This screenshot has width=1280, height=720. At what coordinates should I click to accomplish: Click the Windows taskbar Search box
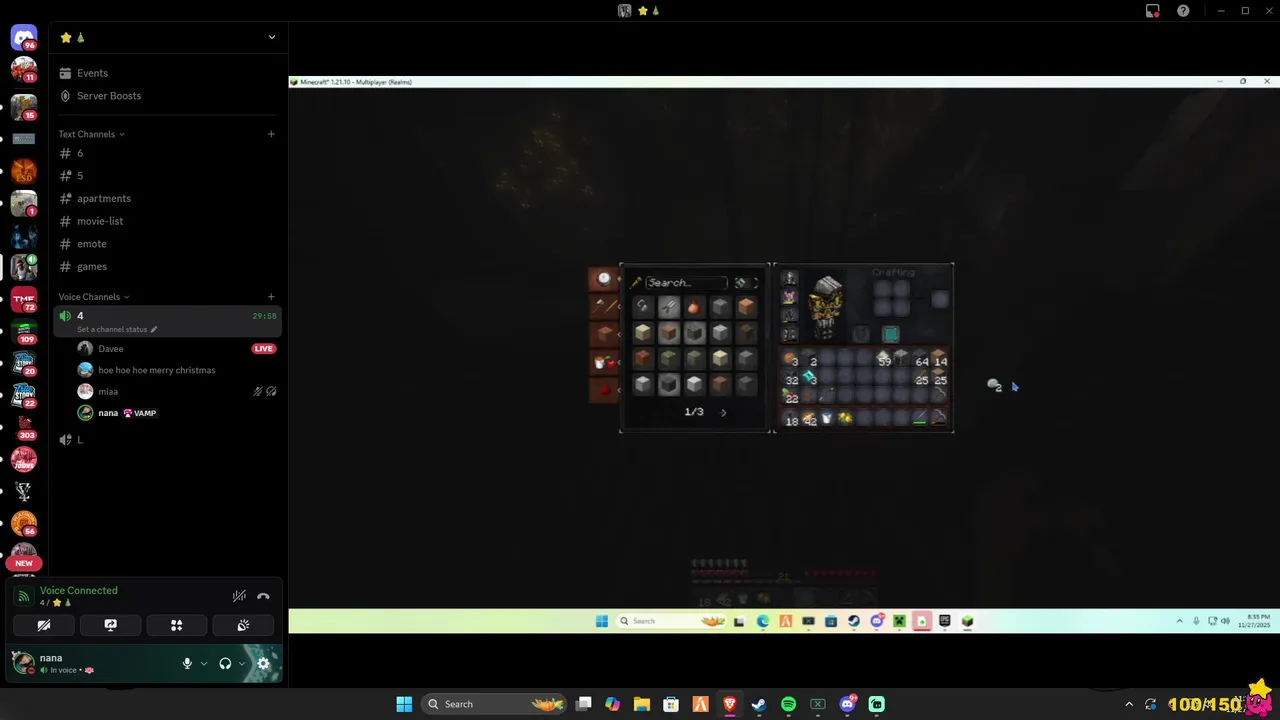pos(494,704)
